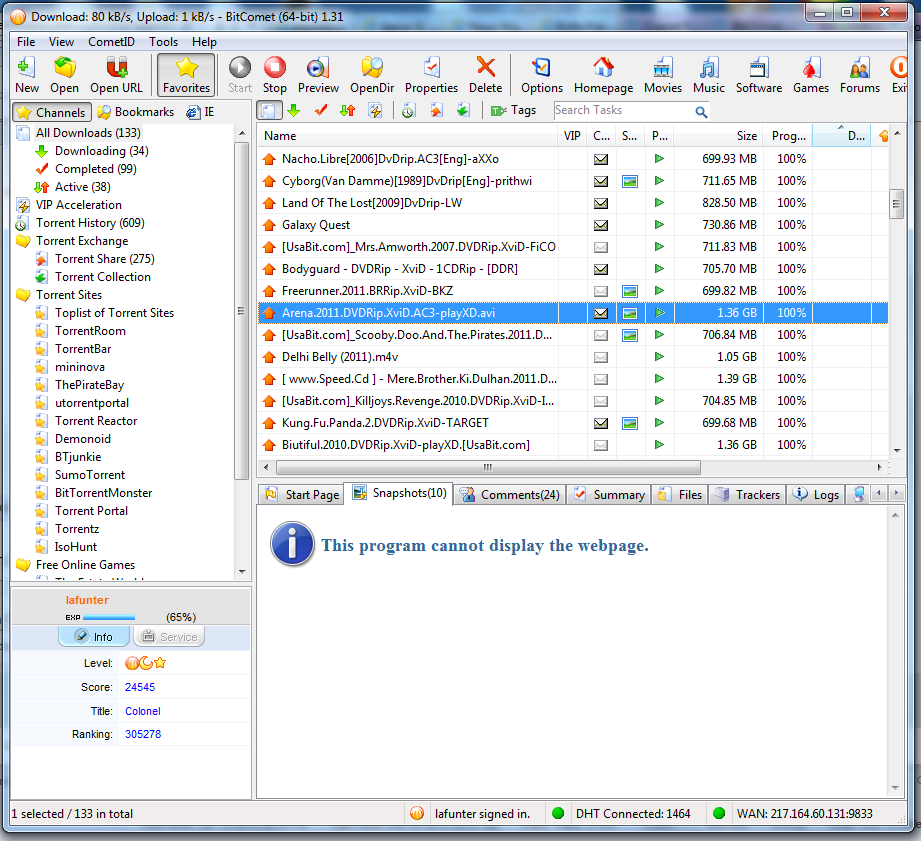Click snapshot icon for Cyborg(Van Damme) row
This screenshot has height=841, width=921.
click(630, 181)
